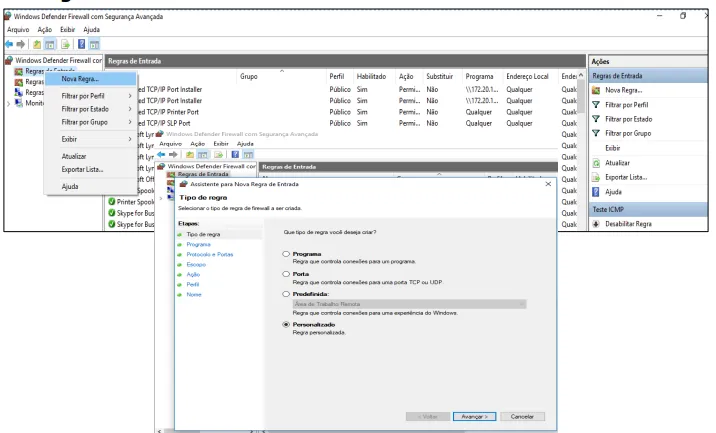This screenshot has width=716, height=433.
Task: Click the Back arrow in inner window toolbar
Action: (x=161, y=154)
